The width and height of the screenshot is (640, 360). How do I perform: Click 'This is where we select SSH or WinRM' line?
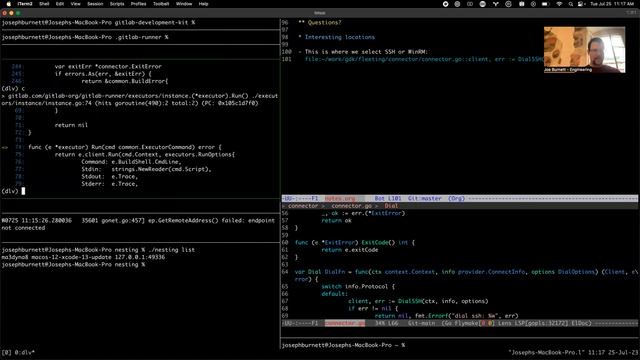click(363, 52)
